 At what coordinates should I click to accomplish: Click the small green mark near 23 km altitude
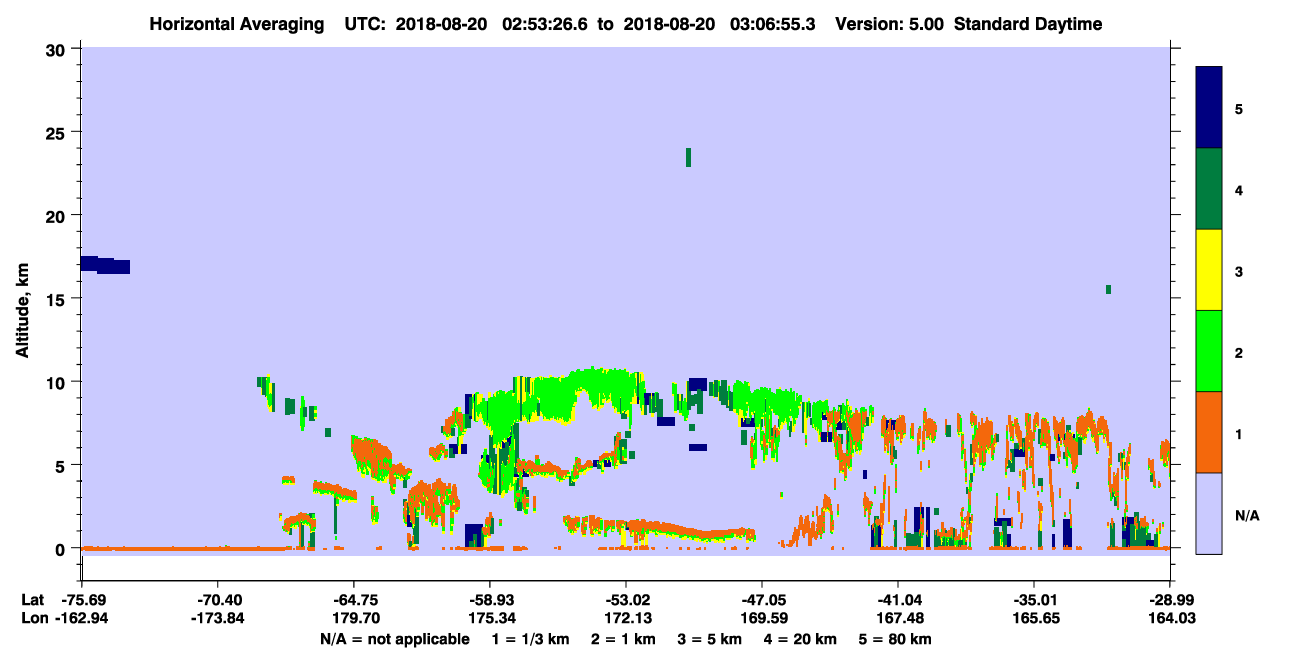[688, 157]
